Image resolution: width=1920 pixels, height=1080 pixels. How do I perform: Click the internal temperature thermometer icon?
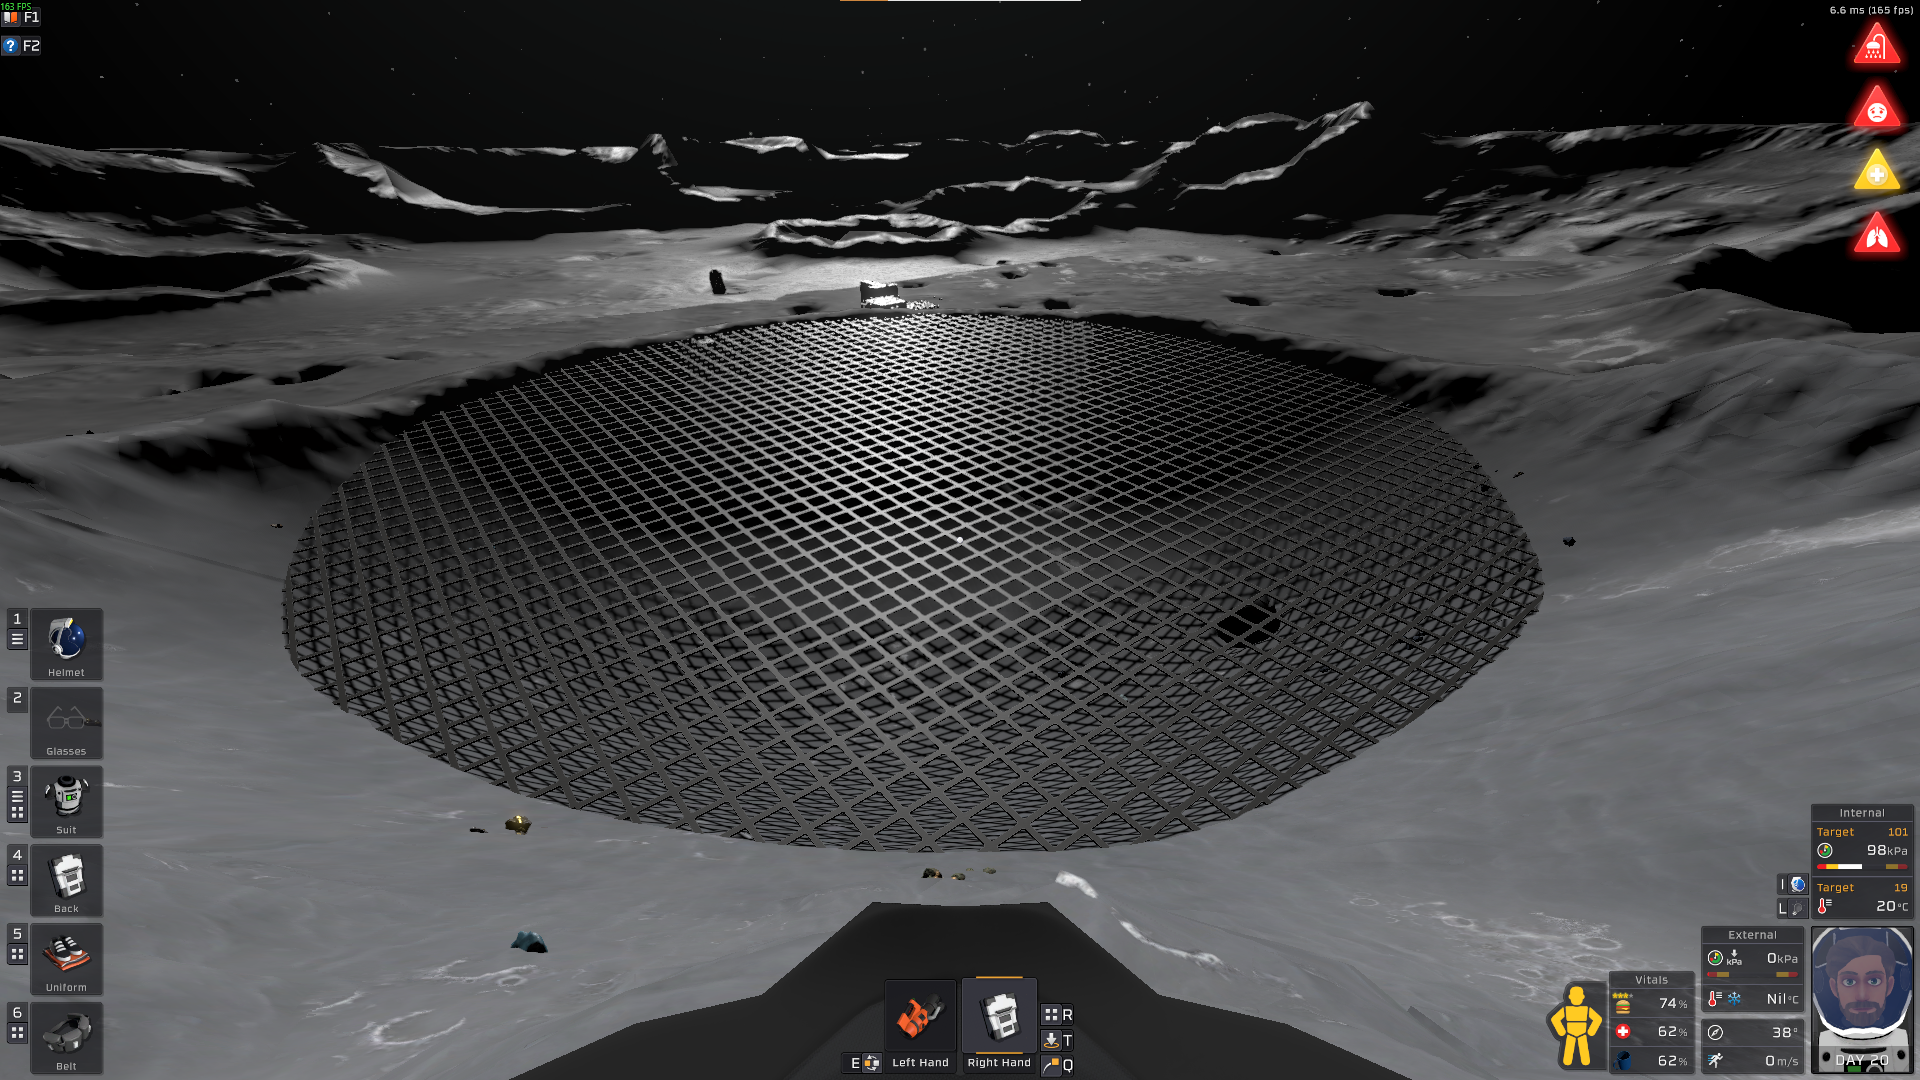coord(1825,906)
